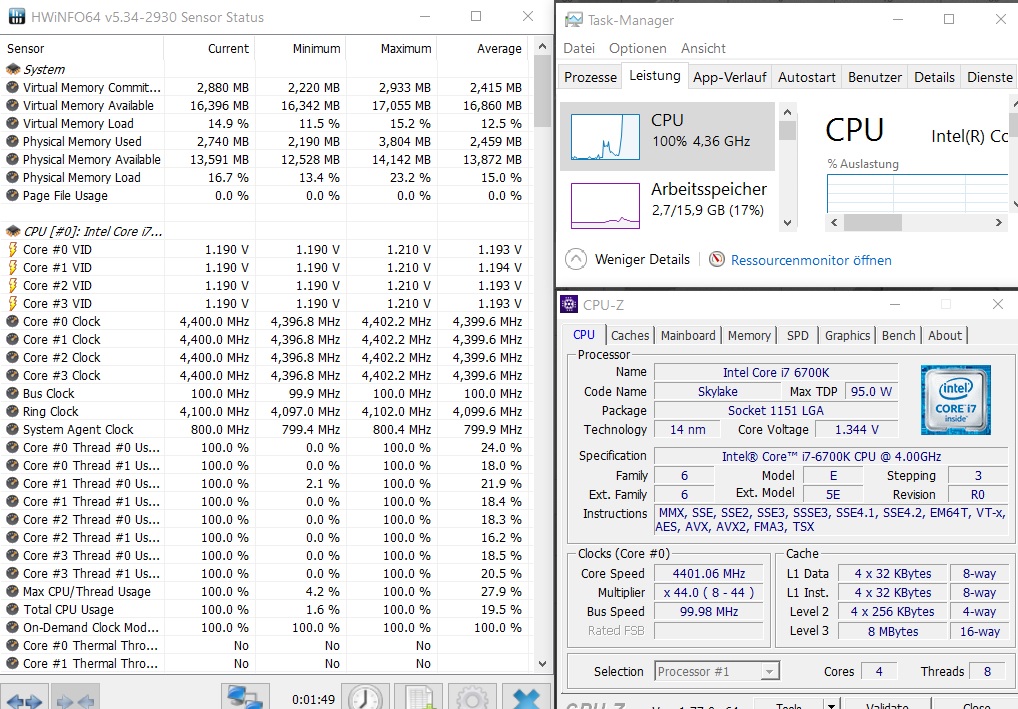Click the chip icon beside System group

pos(13,69)
